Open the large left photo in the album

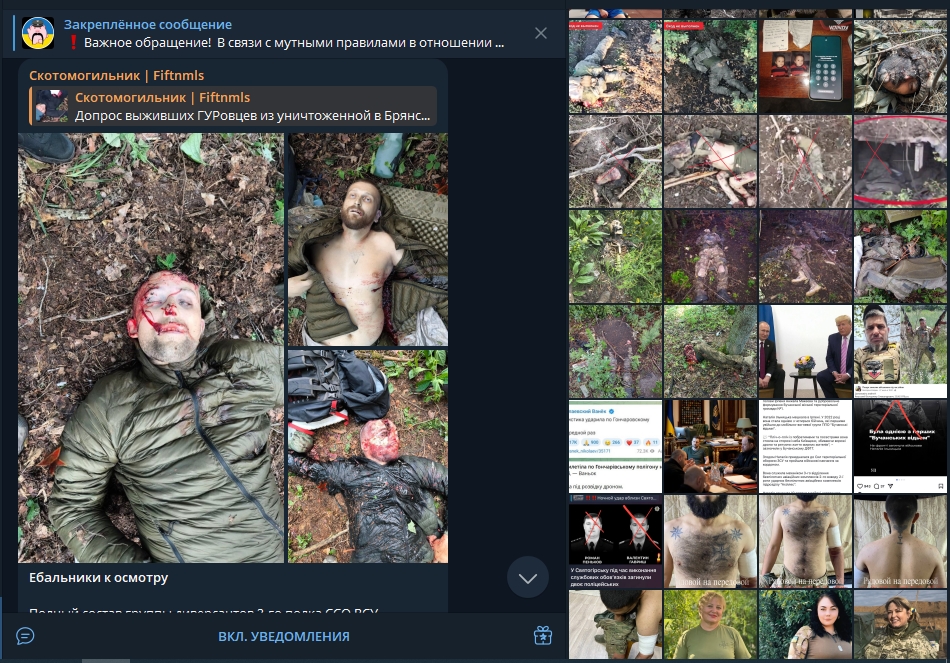pyautogui.click(x=151, y=348)
